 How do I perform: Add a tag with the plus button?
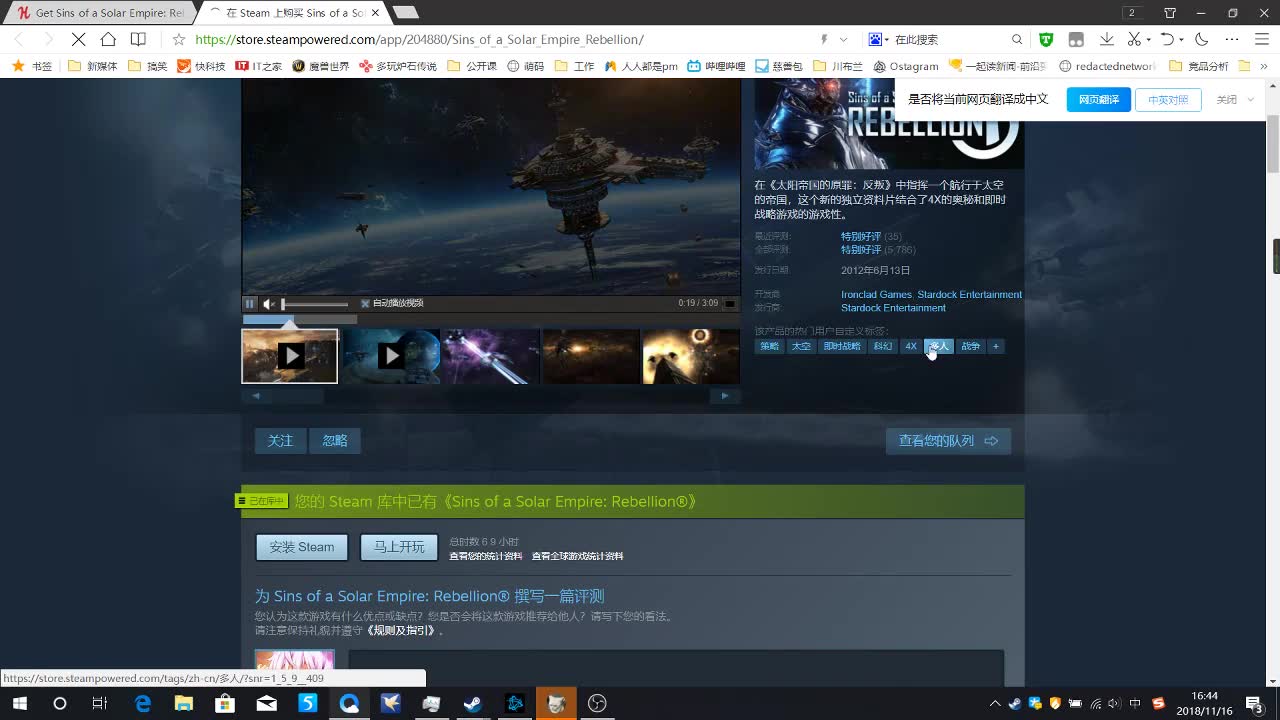pyautogui.click(x=996, y=346)
